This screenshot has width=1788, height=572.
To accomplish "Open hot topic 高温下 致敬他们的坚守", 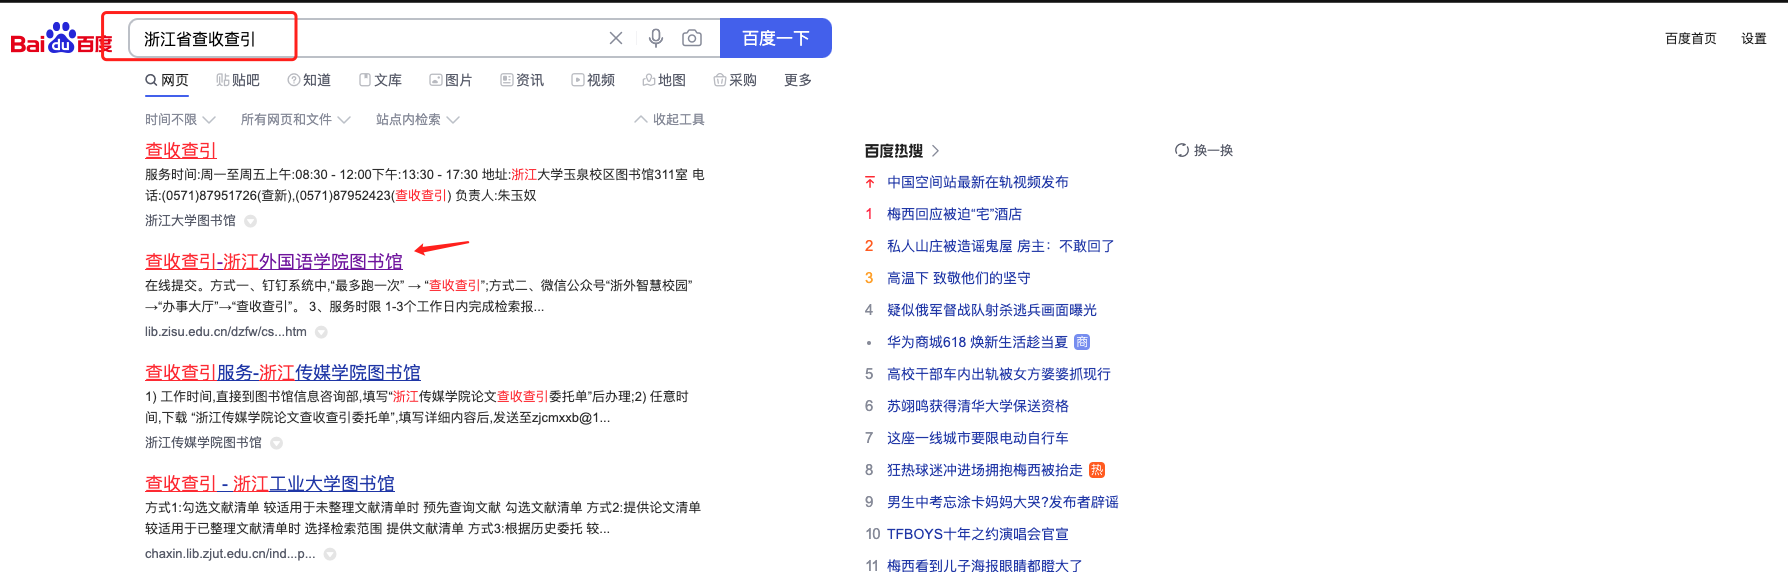I will point(958,278).
